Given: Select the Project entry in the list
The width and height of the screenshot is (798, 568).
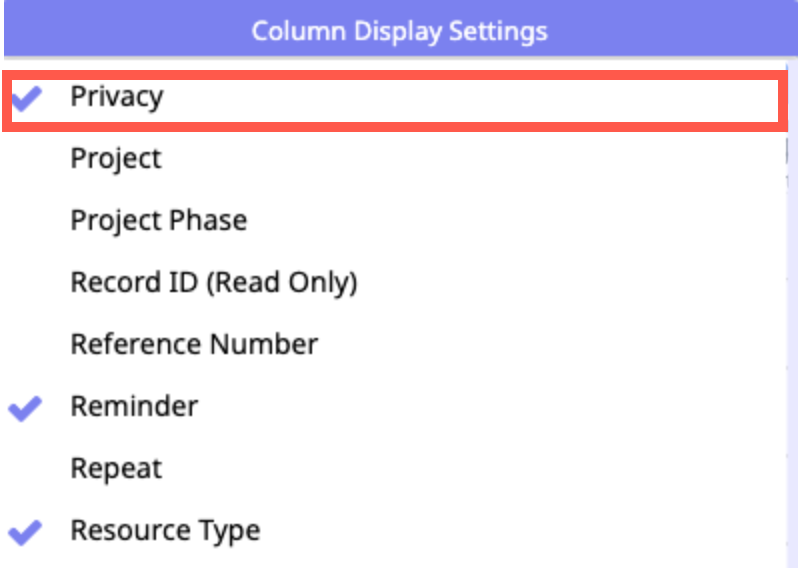Looking at the screenshot, I should [x=115, y=159].
